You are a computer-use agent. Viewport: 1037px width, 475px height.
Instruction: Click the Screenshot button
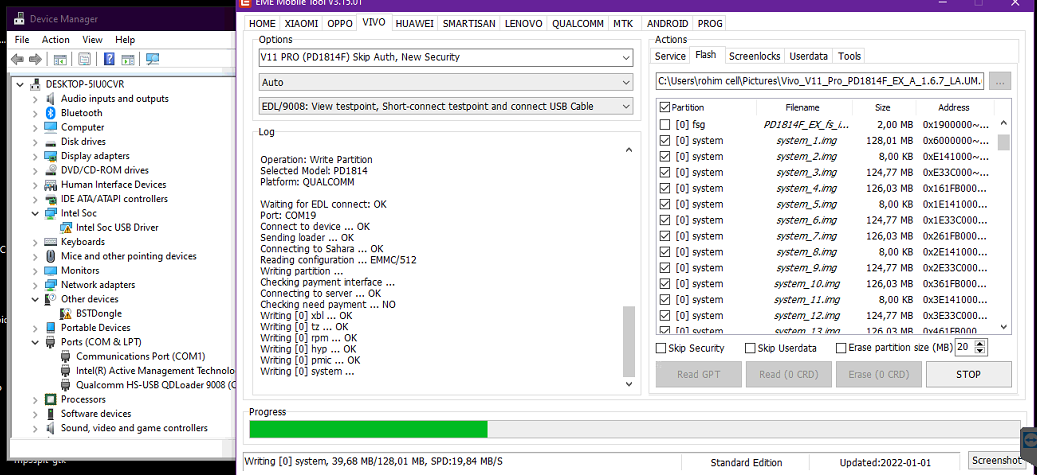[x=997, y=460]
